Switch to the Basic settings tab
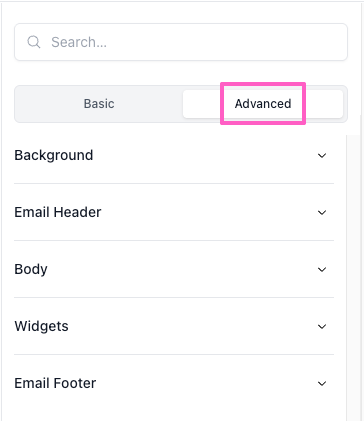The width and height of the screenshot is (364, 421). click(99, 104)
